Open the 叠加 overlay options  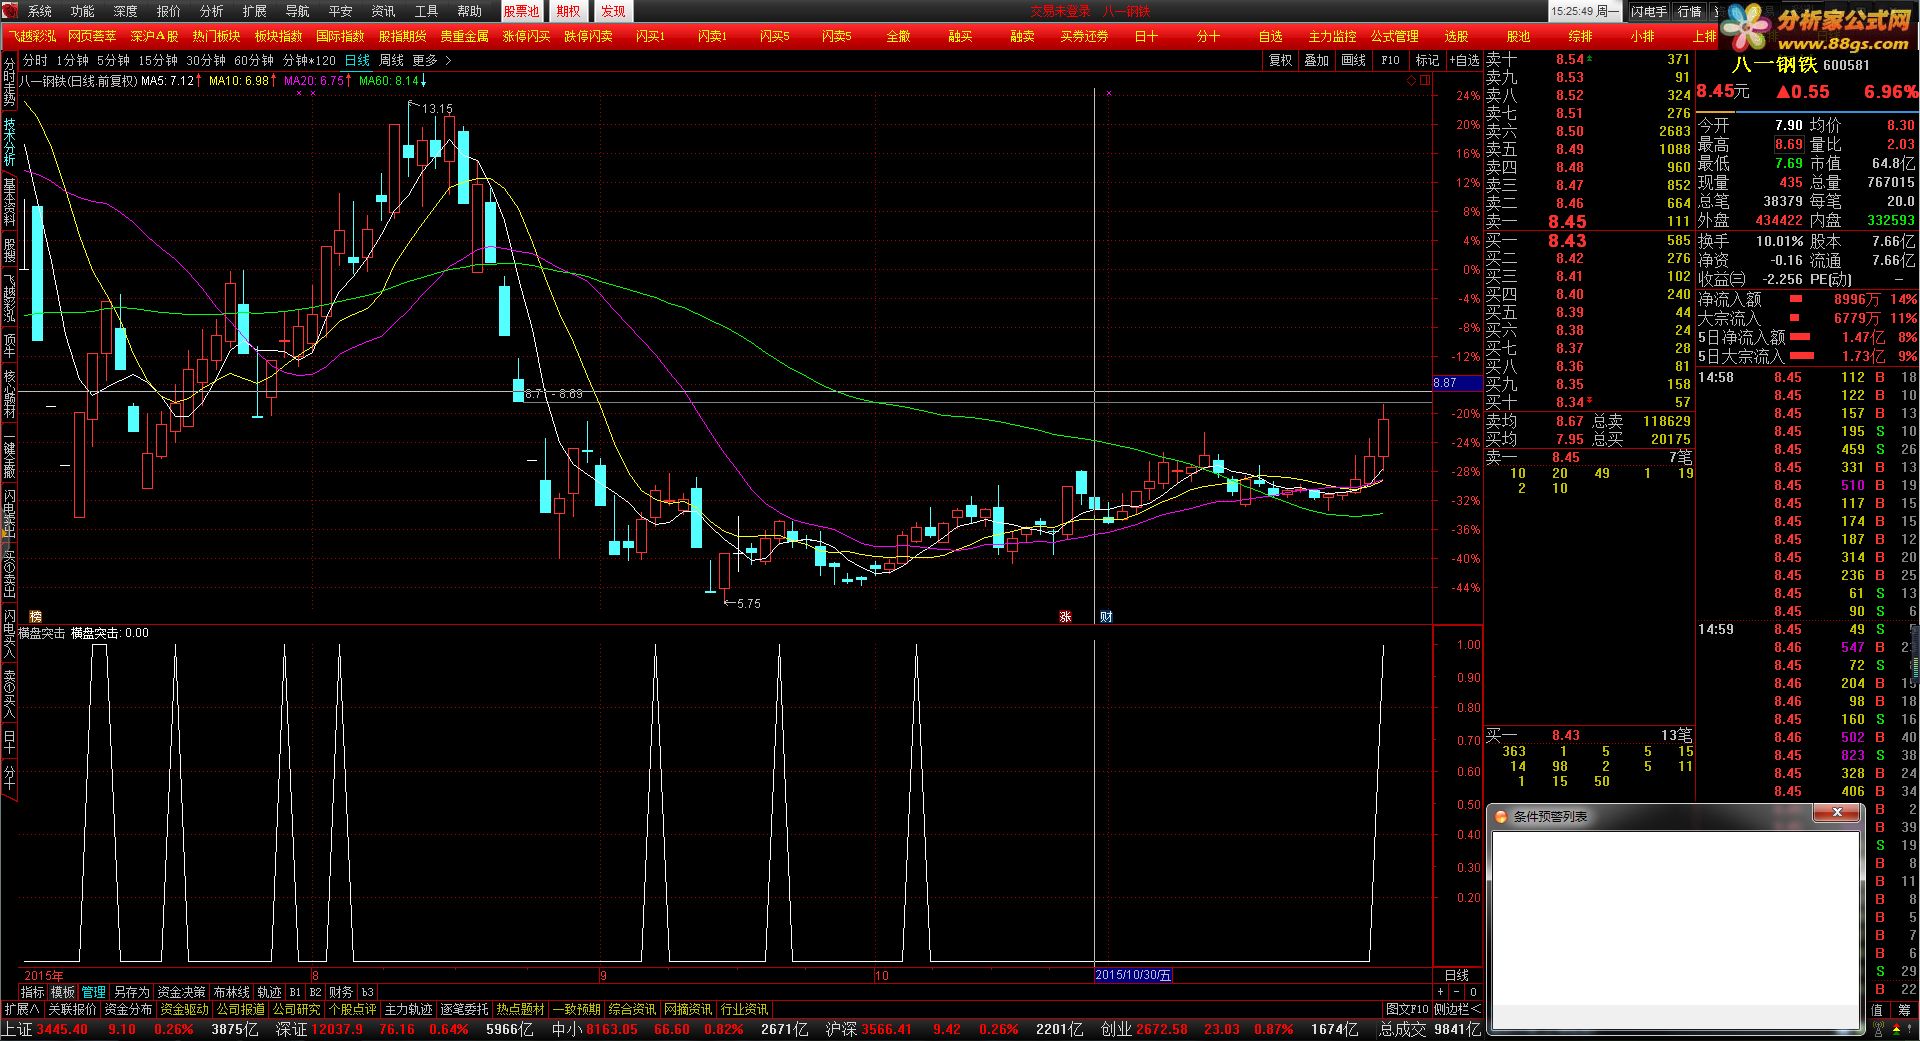(1317, 60)
